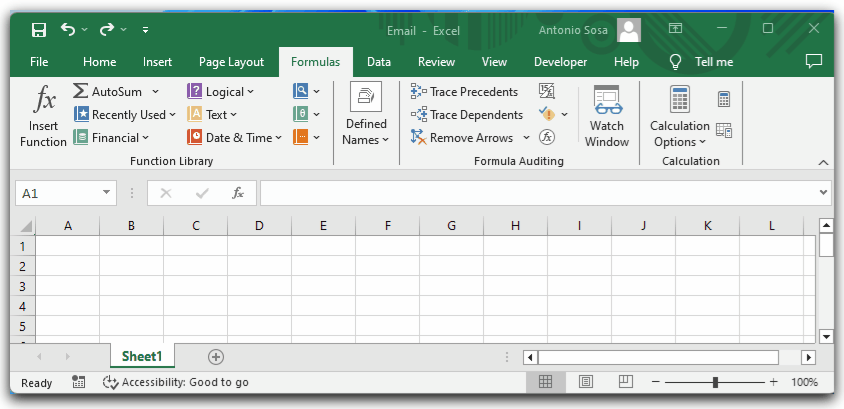Switch to the Insert tab
Screen dimensions: 844x409
(157, 62)
